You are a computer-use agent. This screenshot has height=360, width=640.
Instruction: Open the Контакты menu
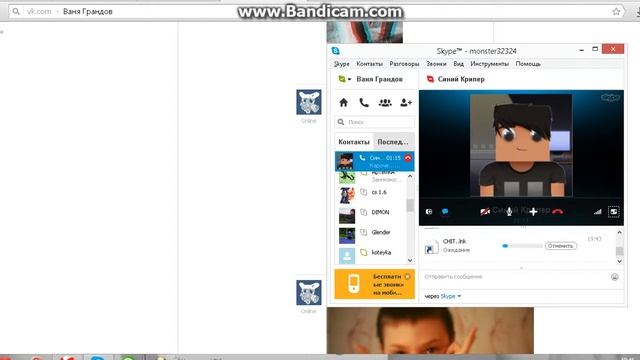[x=369, y=64]
